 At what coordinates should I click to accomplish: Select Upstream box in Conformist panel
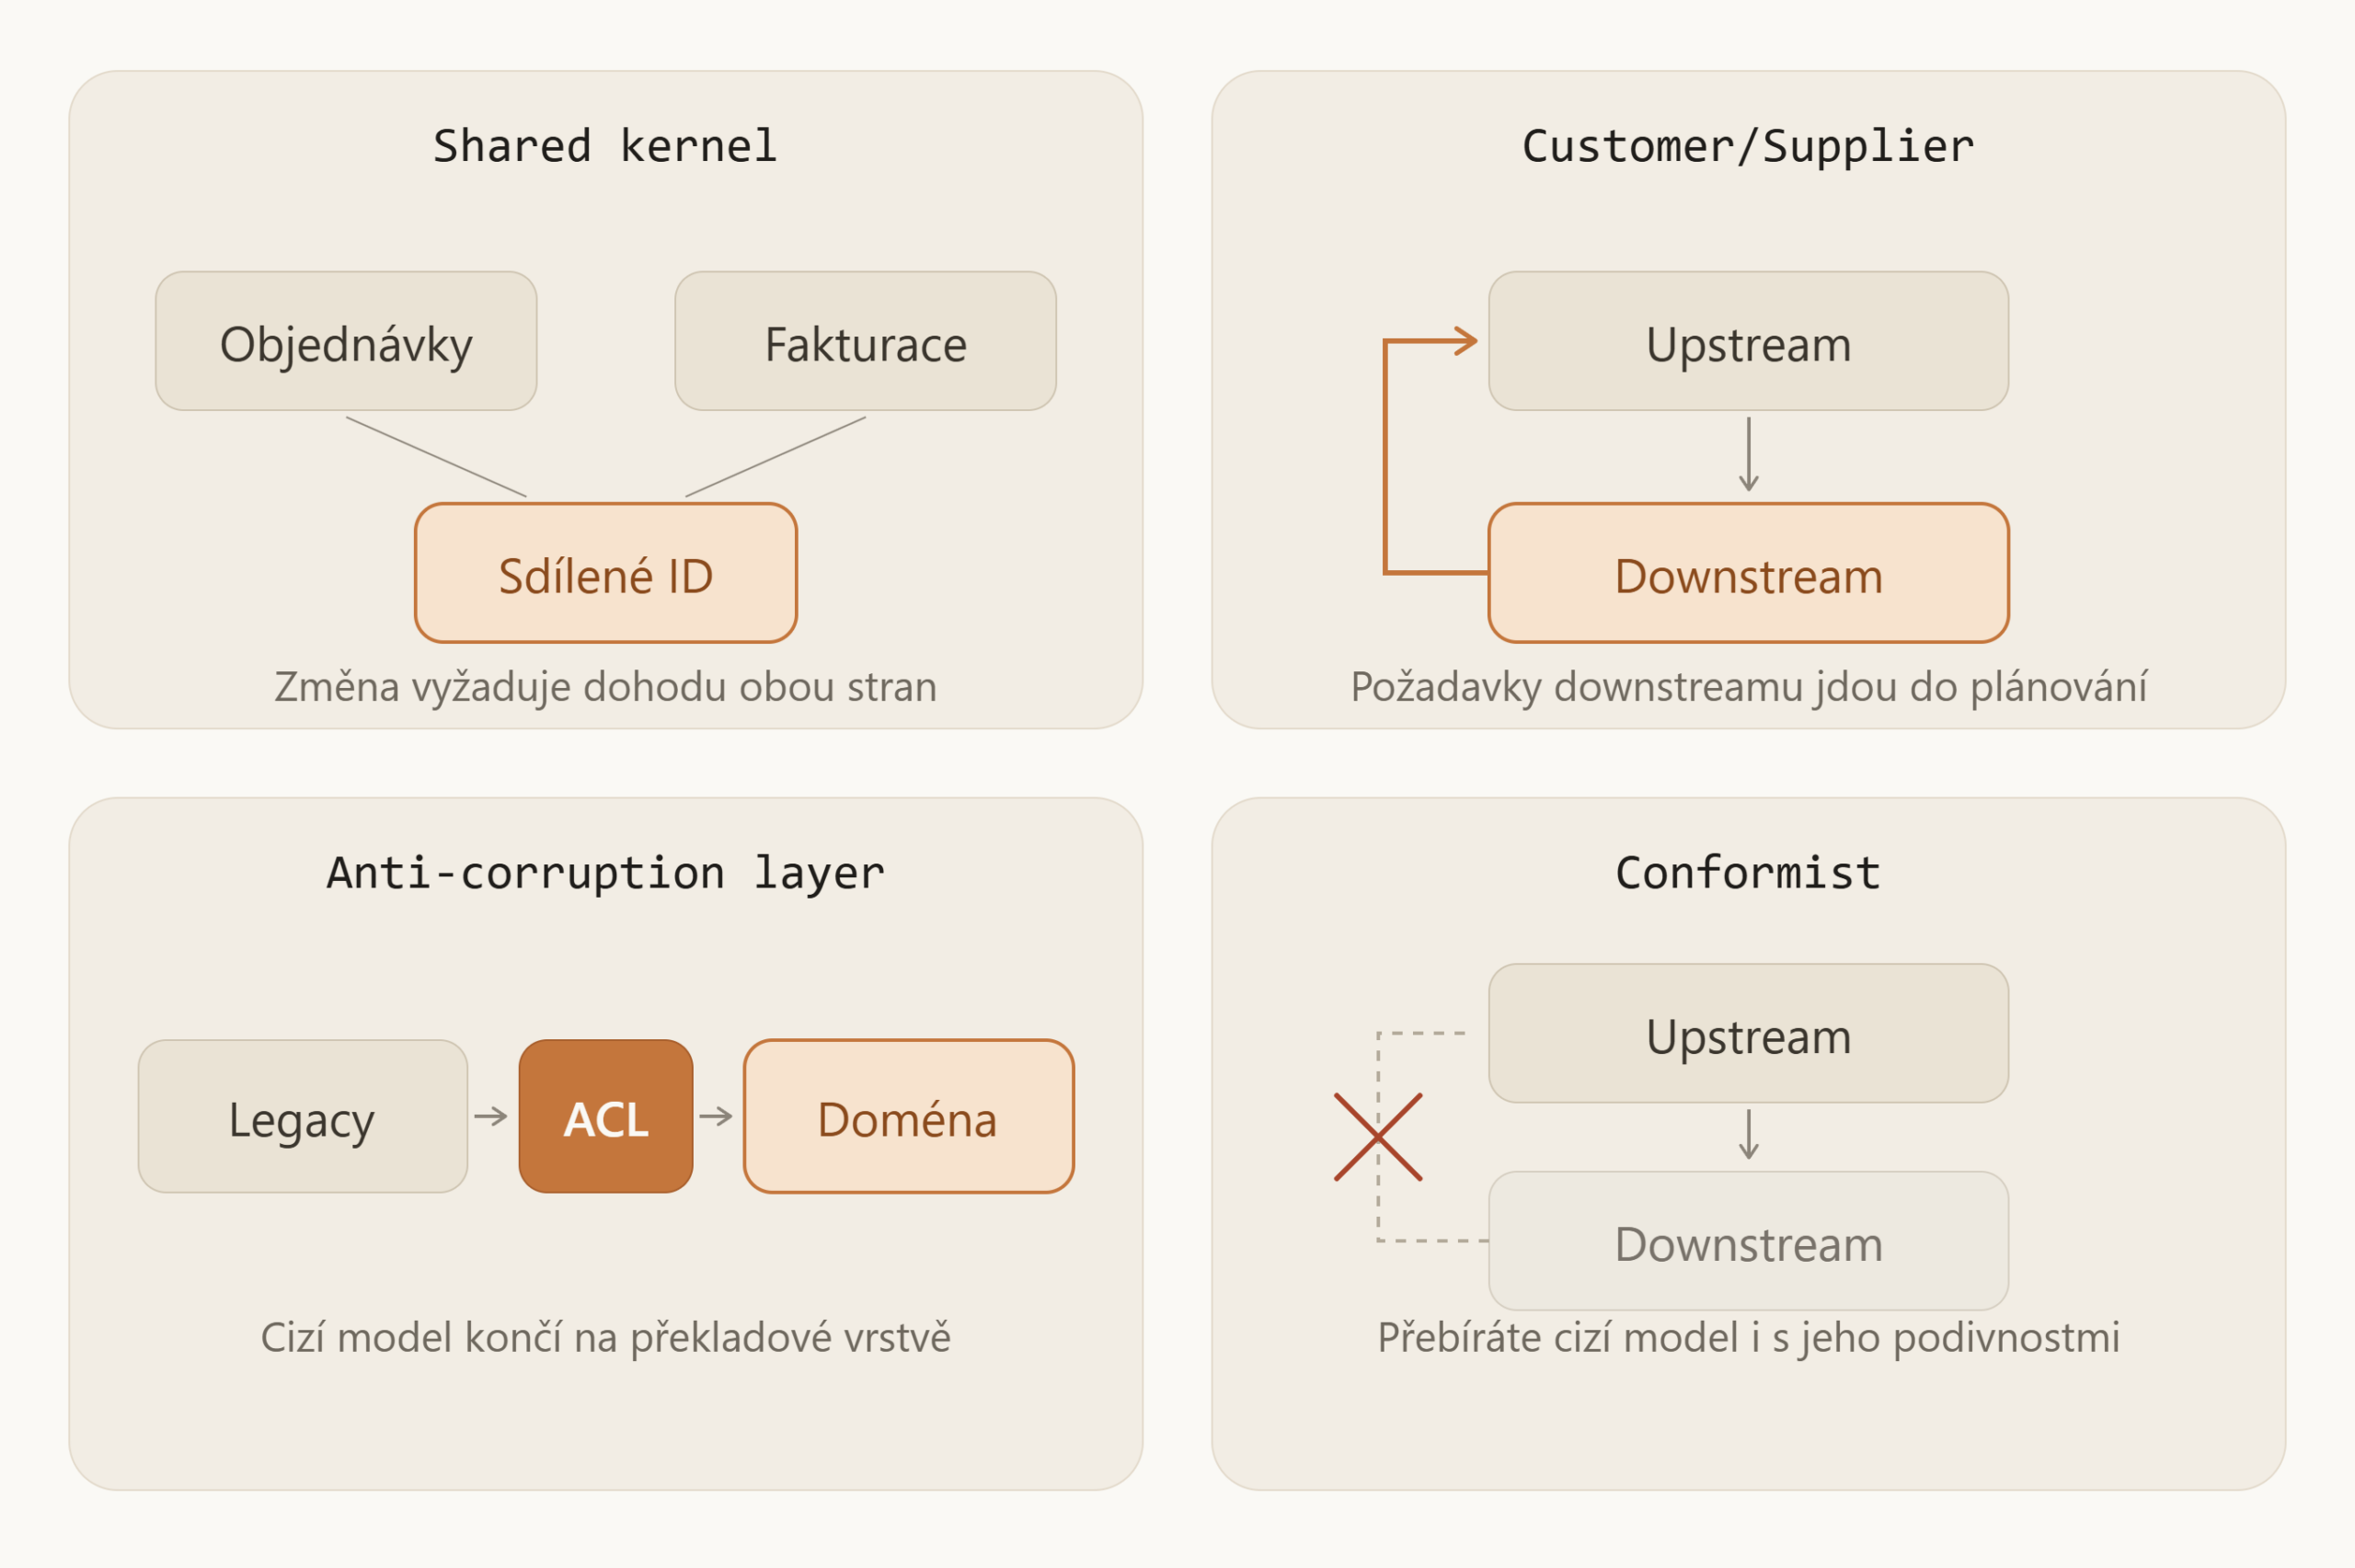pos(1749,1033)
